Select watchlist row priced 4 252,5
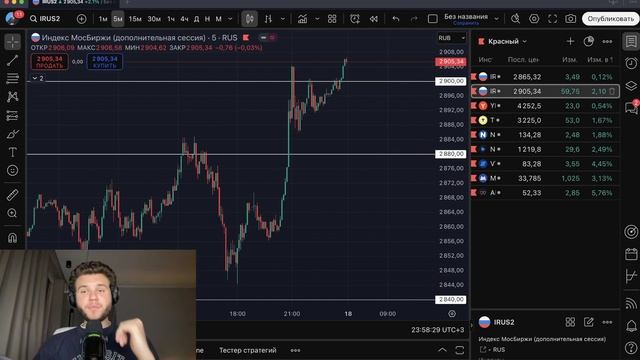The image size is (640, 360). [x=545, y=106]
